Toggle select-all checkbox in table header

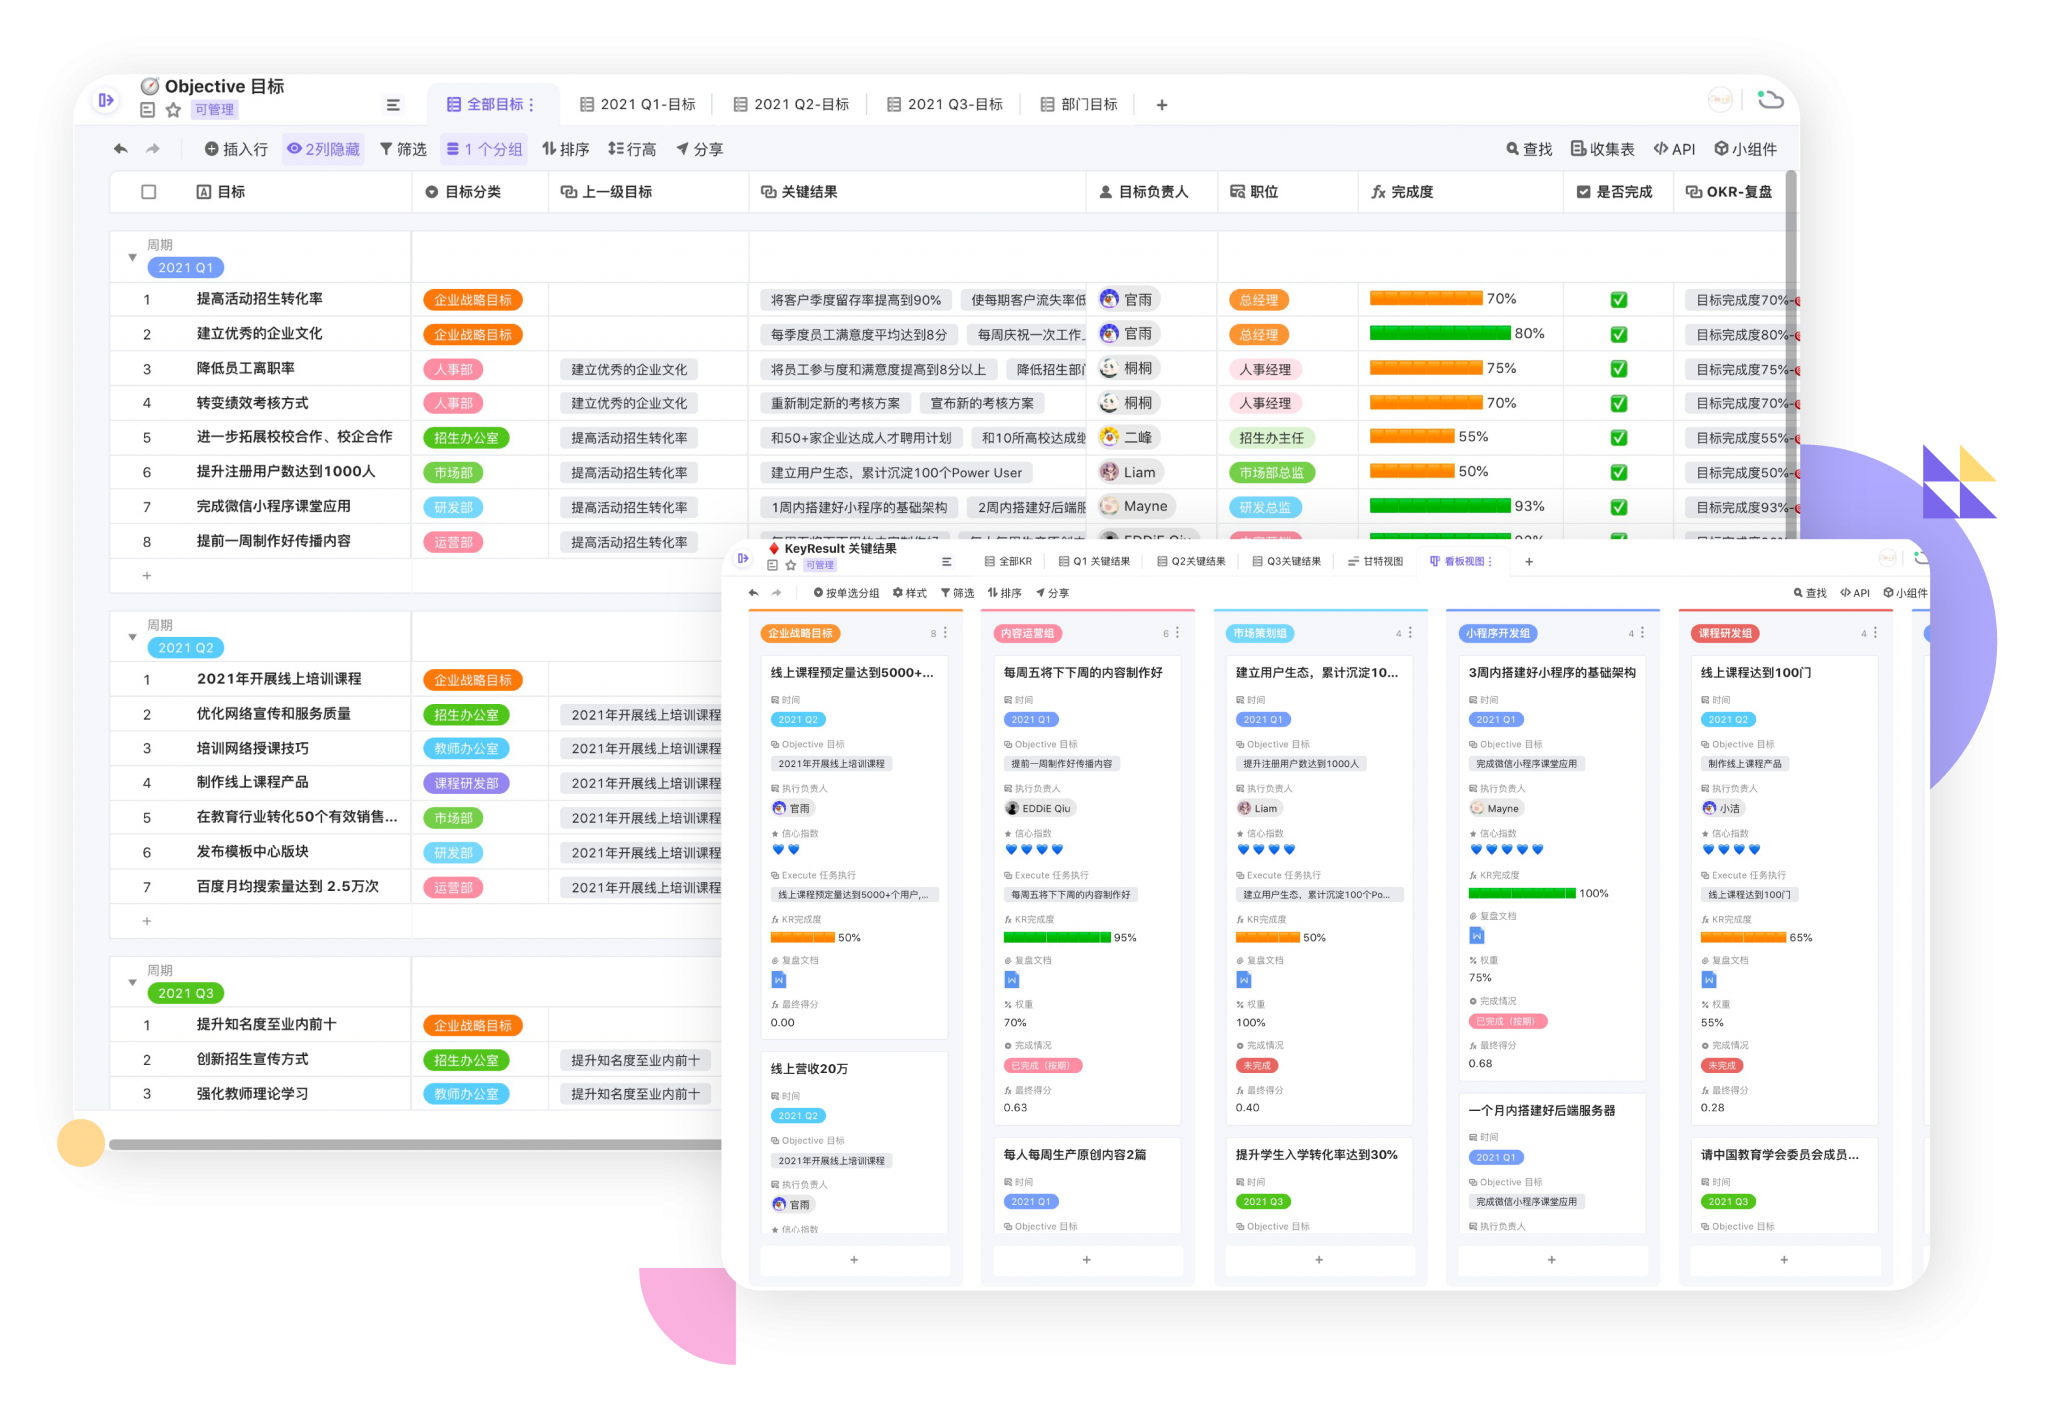[149, 192]
